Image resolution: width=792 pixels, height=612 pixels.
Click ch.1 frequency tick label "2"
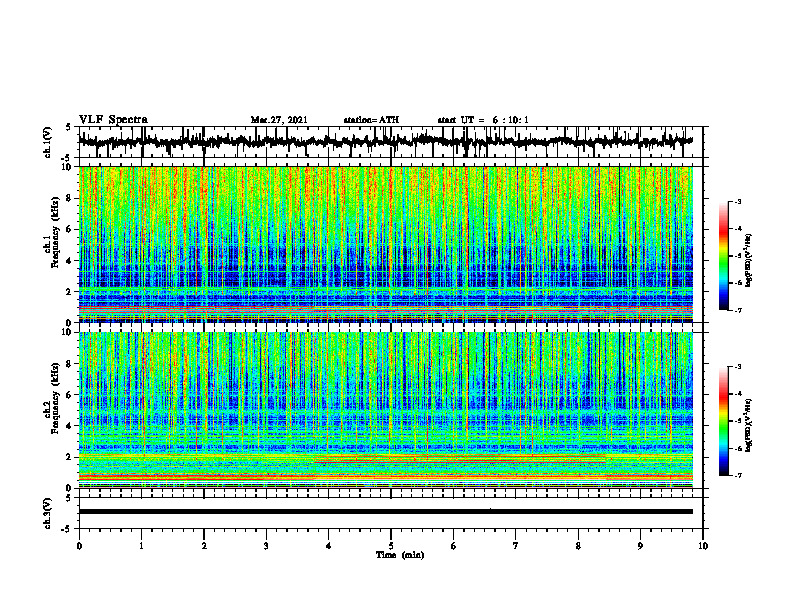point(70,292)
